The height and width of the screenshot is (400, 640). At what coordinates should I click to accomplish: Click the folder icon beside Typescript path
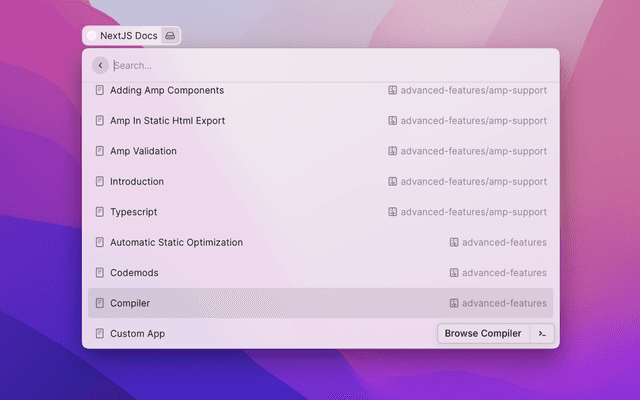pyautogui.click(x=393, y=212)
